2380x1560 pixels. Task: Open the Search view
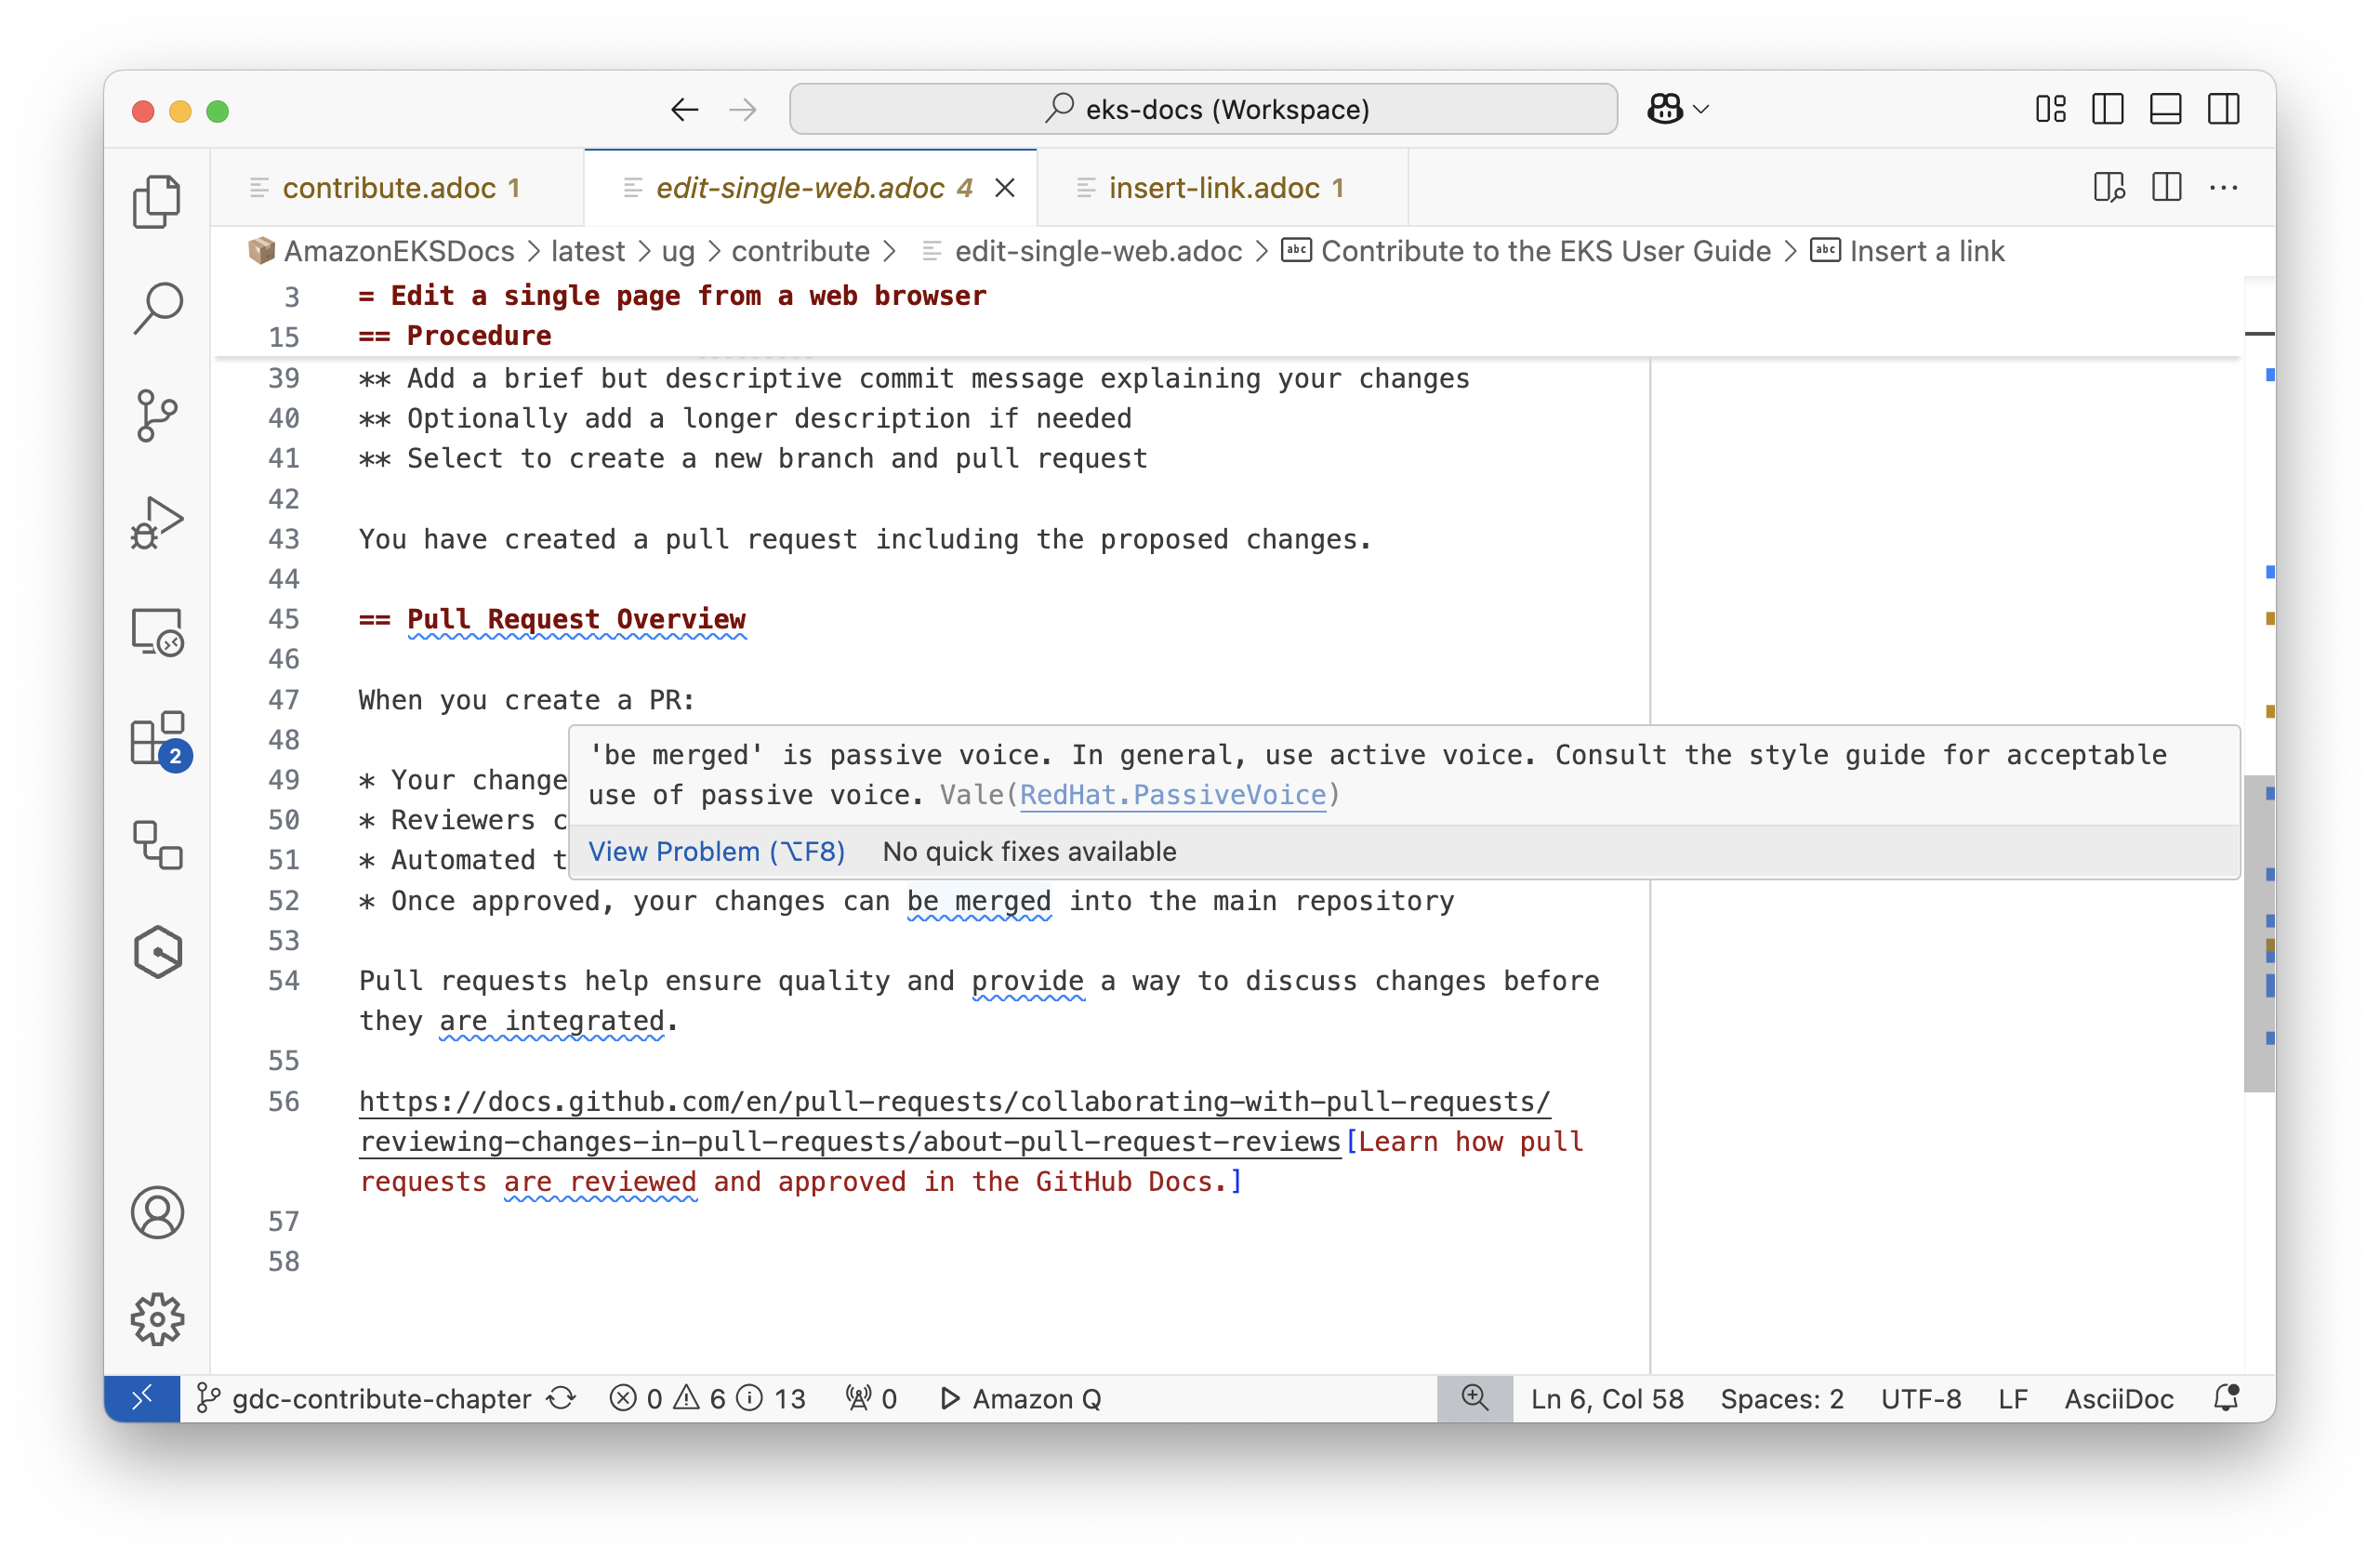click(x=157, y=309)
